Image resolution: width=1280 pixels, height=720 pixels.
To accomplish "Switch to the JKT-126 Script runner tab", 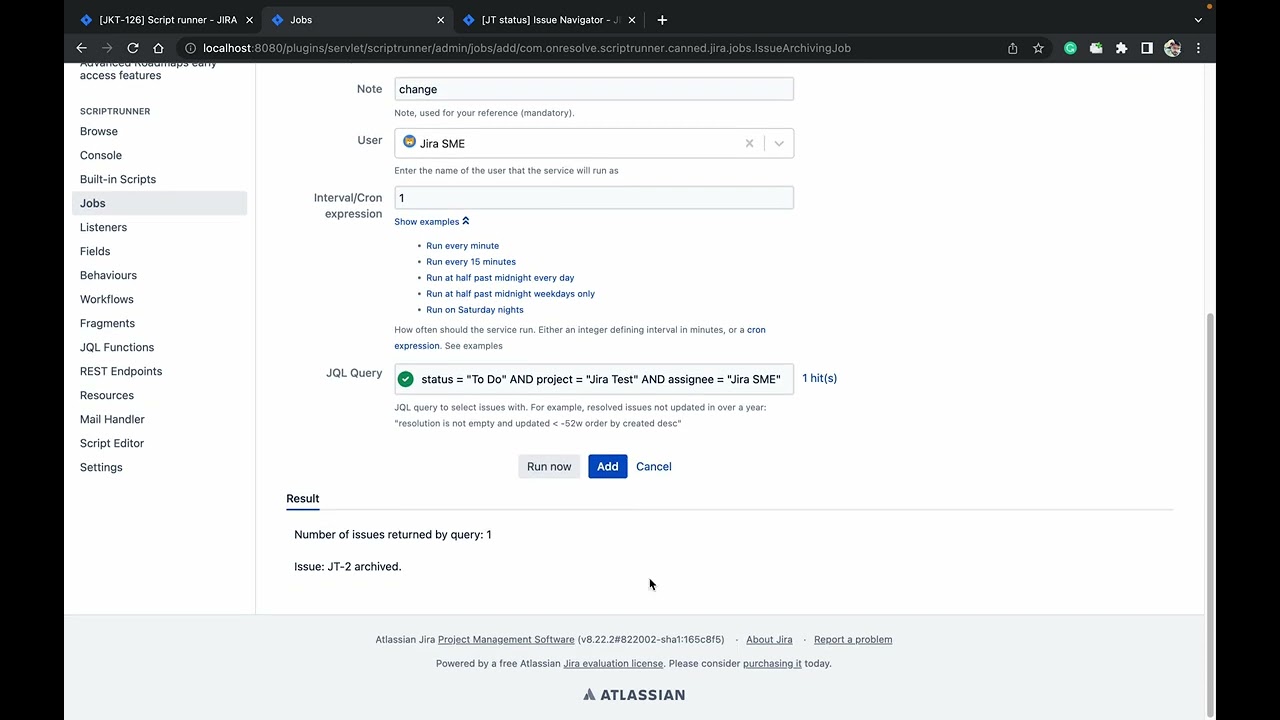I will tap(168, 20).
